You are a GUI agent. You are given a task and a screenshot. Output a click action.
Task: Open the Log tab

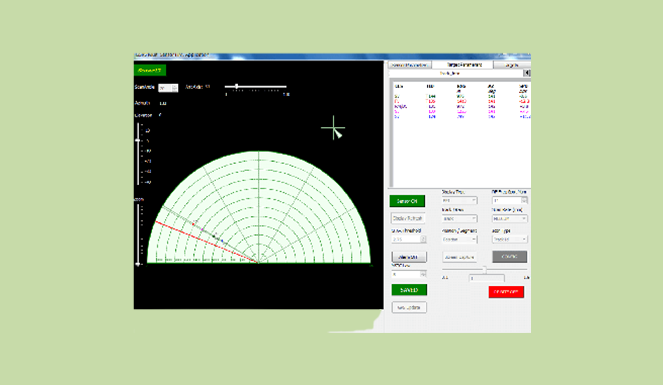pyautogui.click(x=512, y=65)
